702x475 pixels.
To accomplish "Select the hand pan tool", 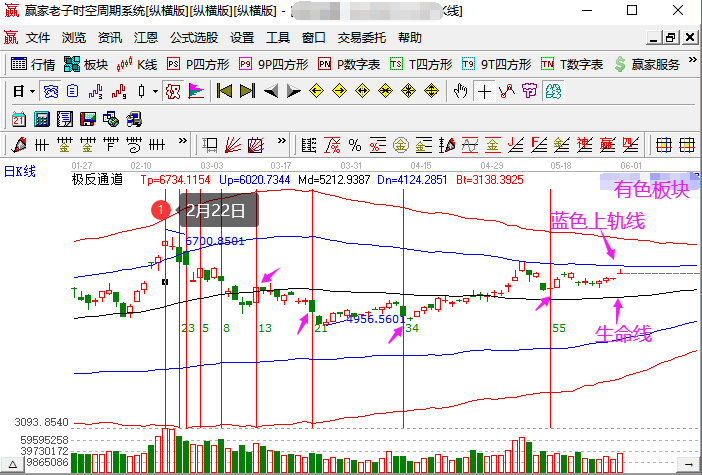I will (x=460, y=91).
